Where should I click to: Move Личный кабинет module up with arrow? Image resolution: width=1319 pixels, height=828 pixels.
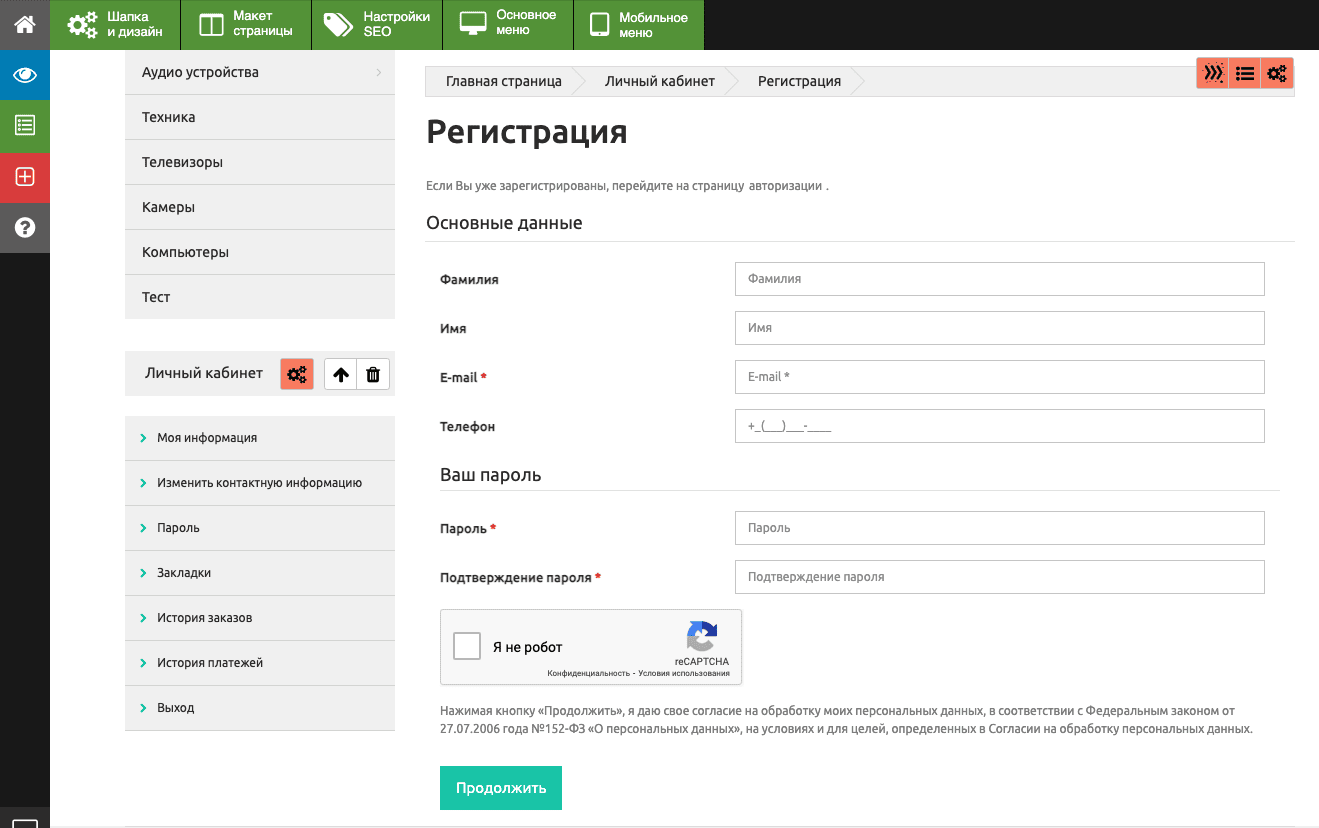(341, 374)
